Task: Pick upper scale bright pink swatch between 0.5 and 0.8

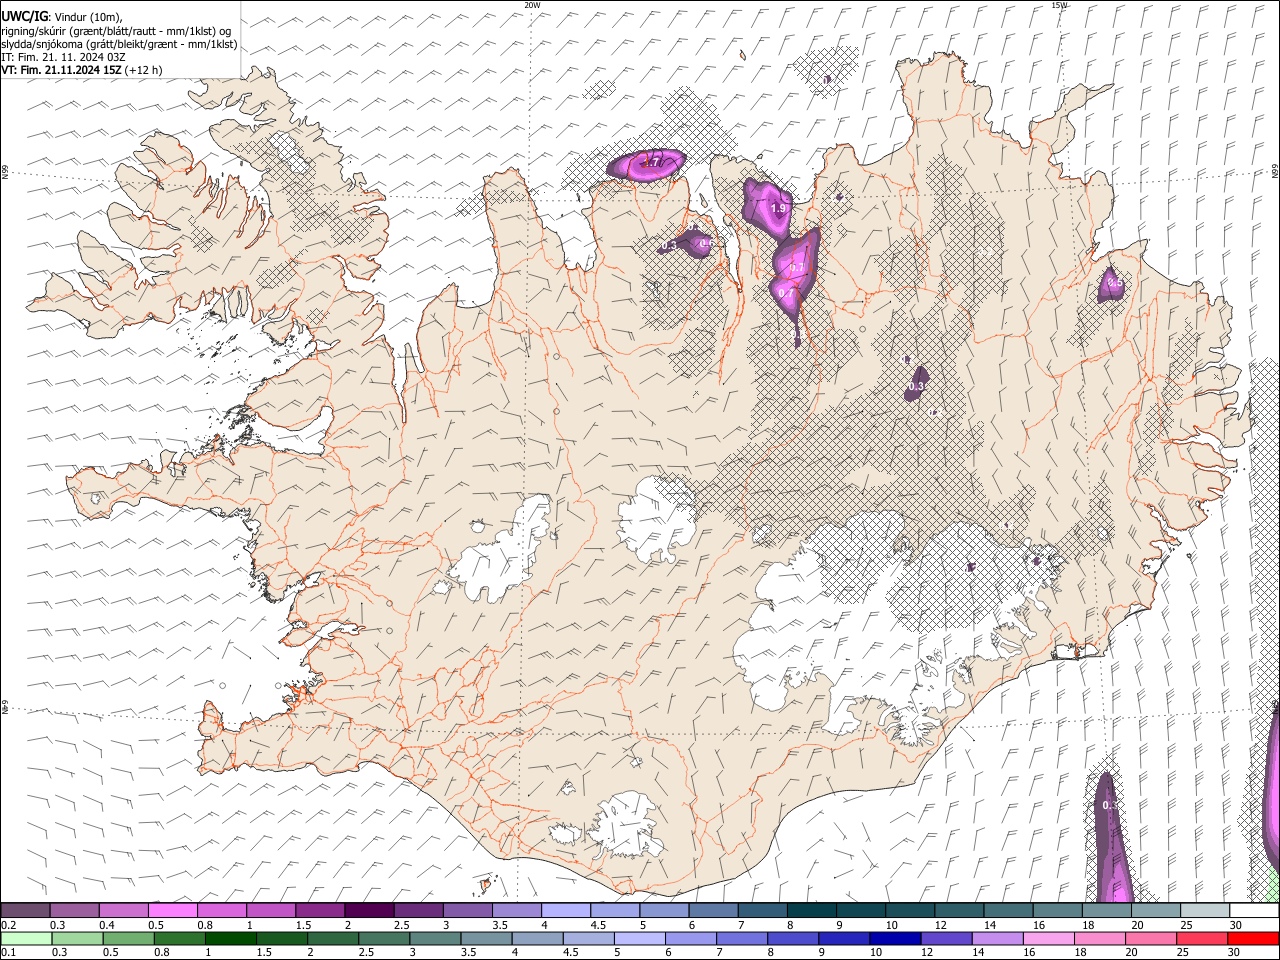Action: point(172,910)
